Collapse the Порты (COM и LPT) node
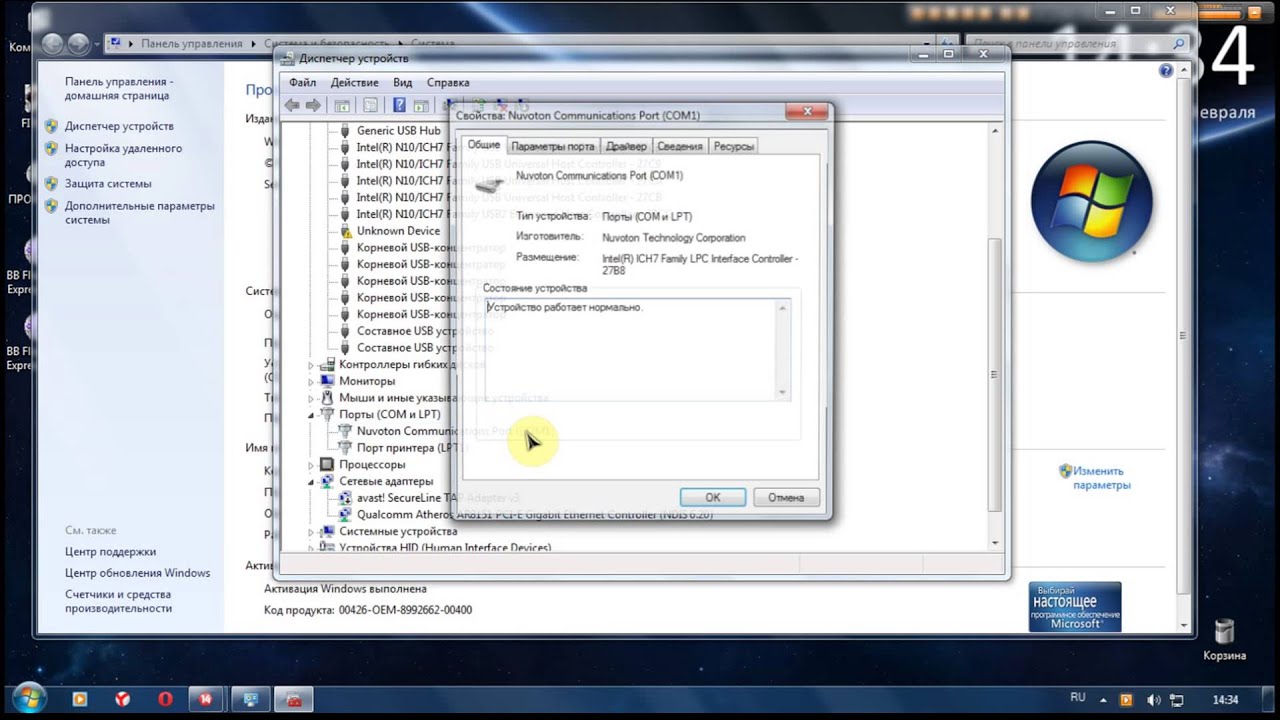Screen dimensions: 1280x720 tap(311, 415)
